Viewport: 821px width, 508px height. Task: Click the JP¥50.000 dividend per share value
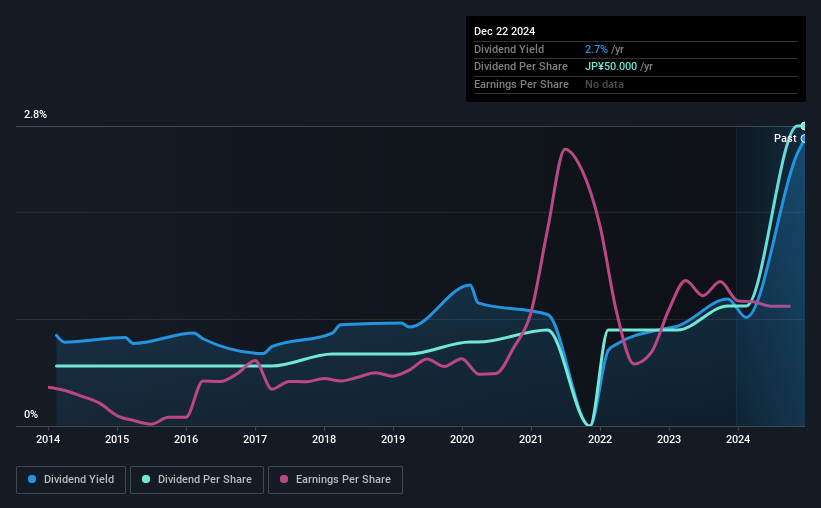(x=611, y=67)
